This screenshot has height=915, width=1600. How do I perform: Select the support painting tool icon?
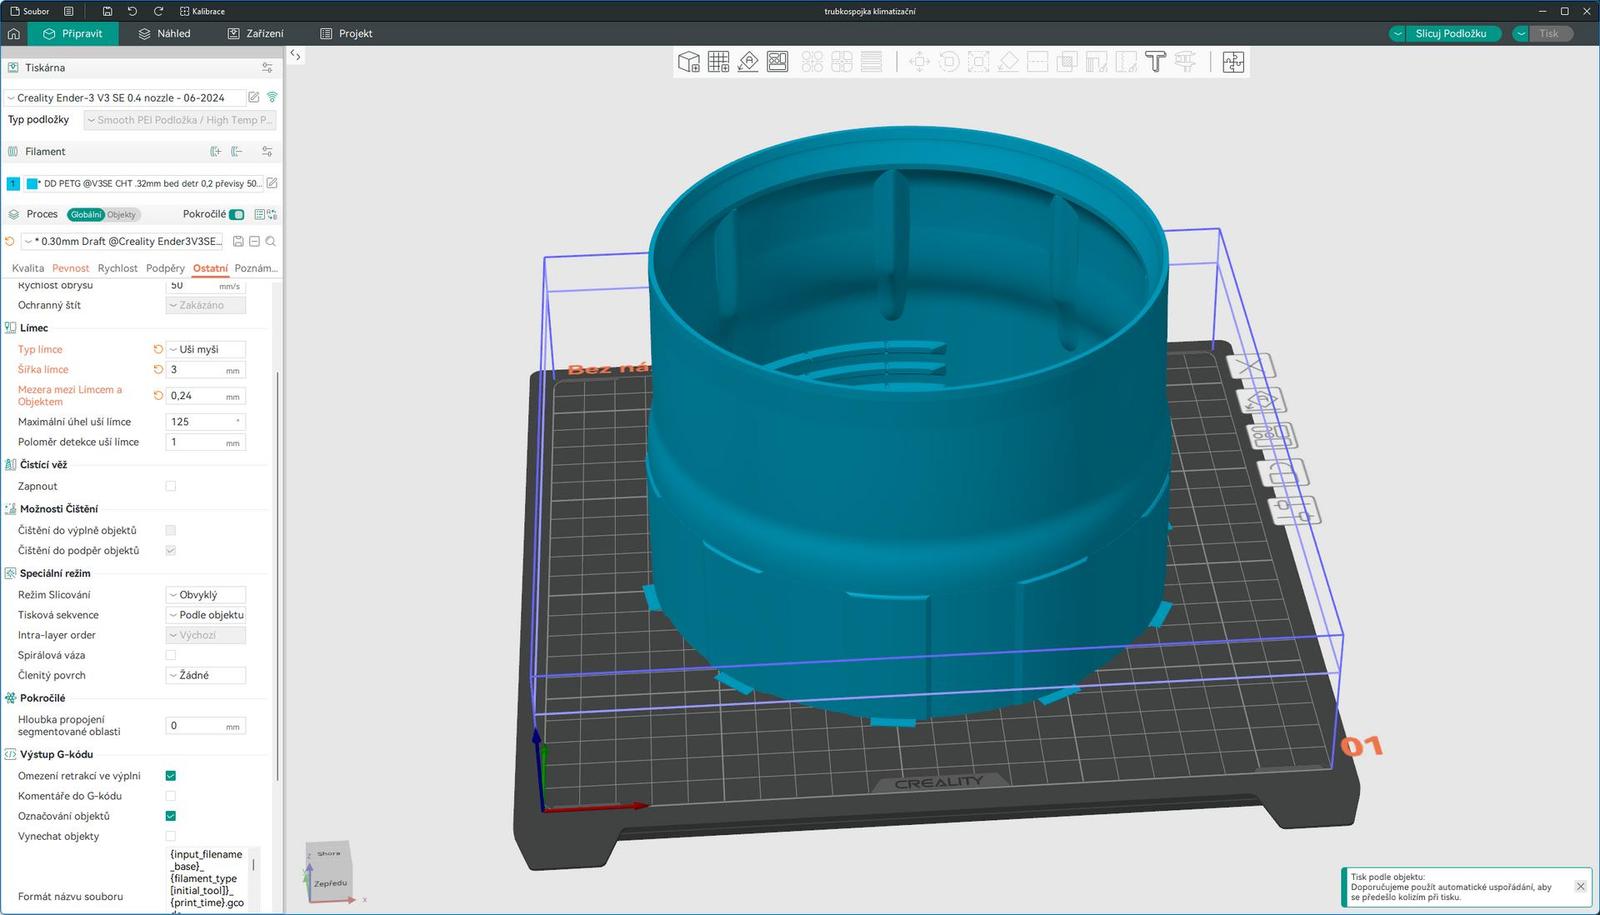(x=1097, y=62)
